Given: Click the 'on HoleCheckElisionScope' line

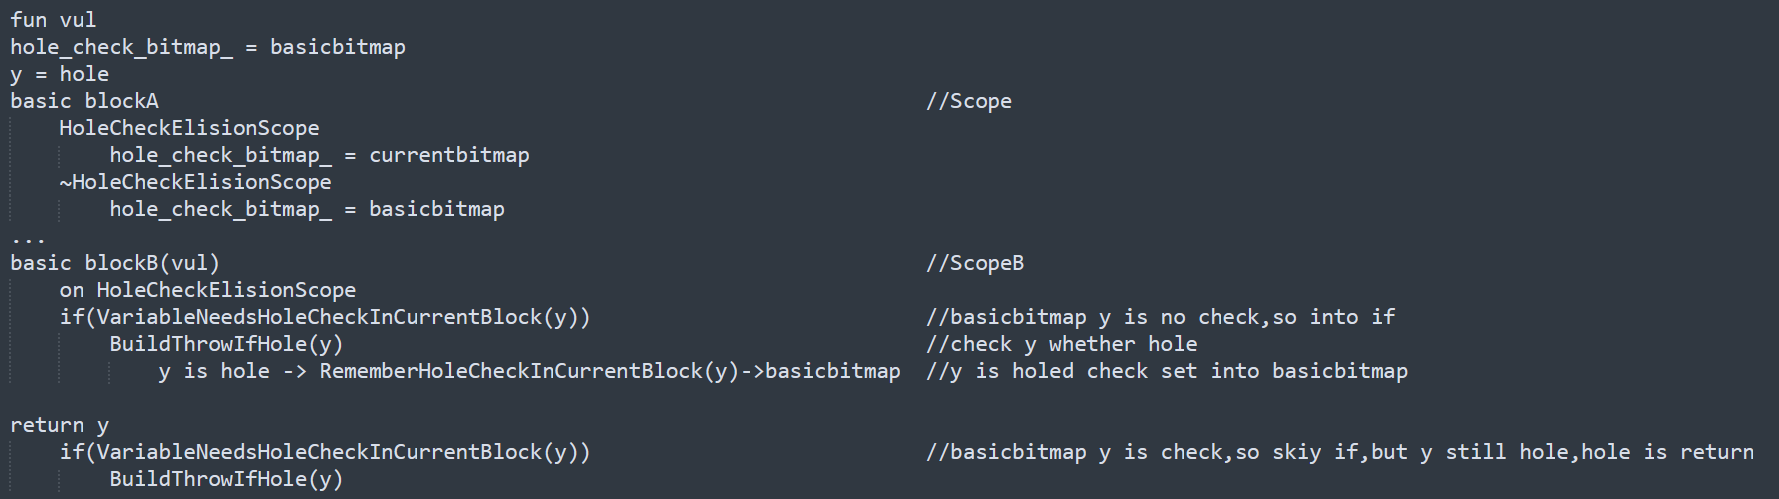Looking at the screenshot, I should pyautogui.click(x=208, y=290).
